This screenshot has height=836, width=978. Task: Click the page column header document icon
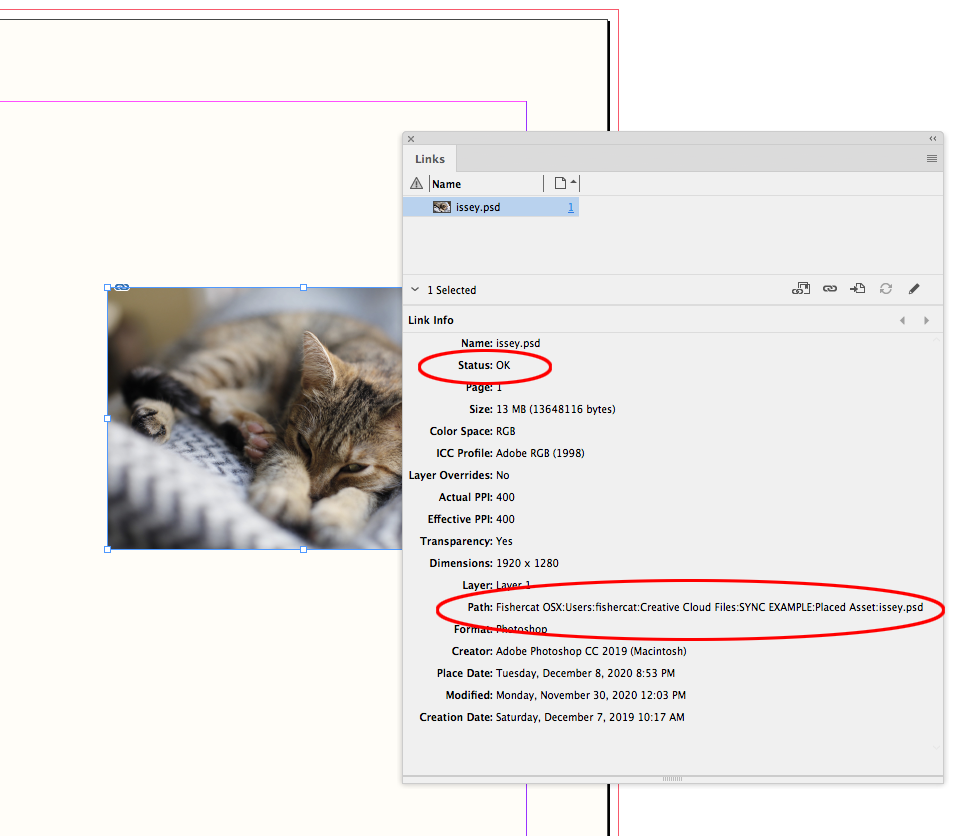560,183
